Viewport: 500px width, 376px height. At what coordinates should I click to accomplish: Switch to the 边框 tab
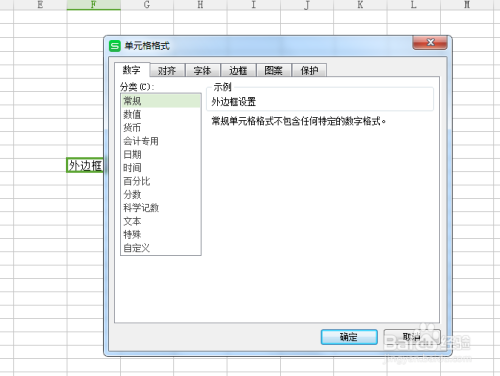click(238, 71)
